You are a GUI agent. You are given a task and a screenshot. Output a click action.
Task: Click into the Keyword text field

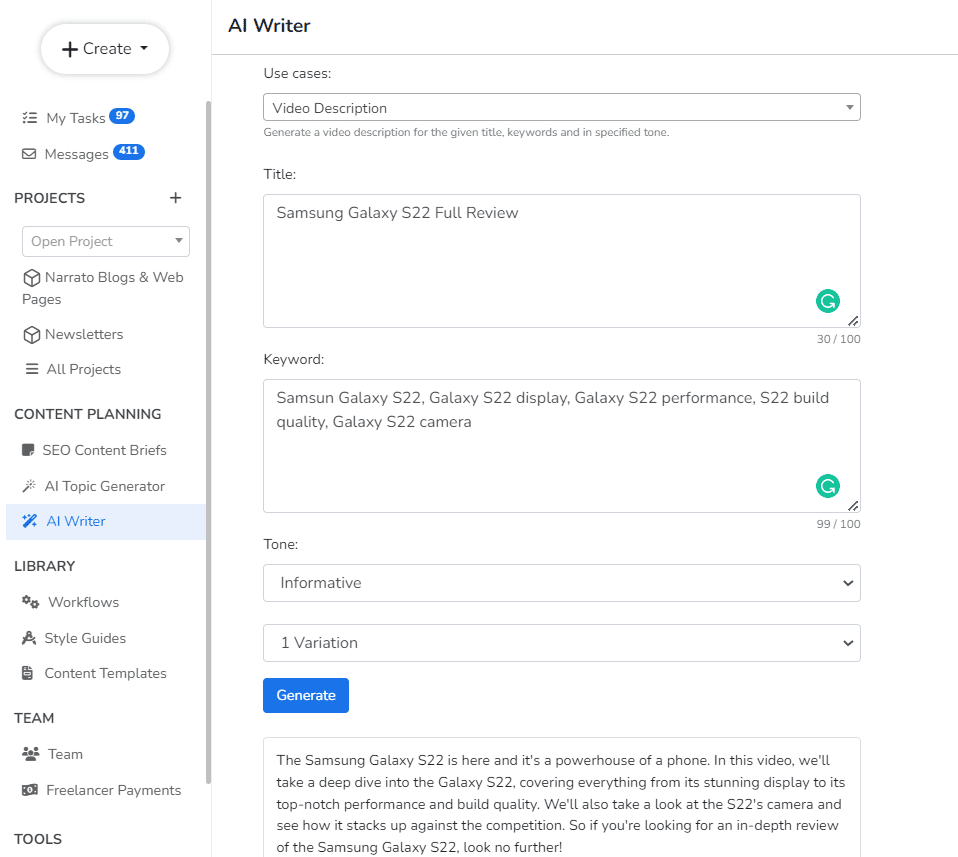point(561,446)
